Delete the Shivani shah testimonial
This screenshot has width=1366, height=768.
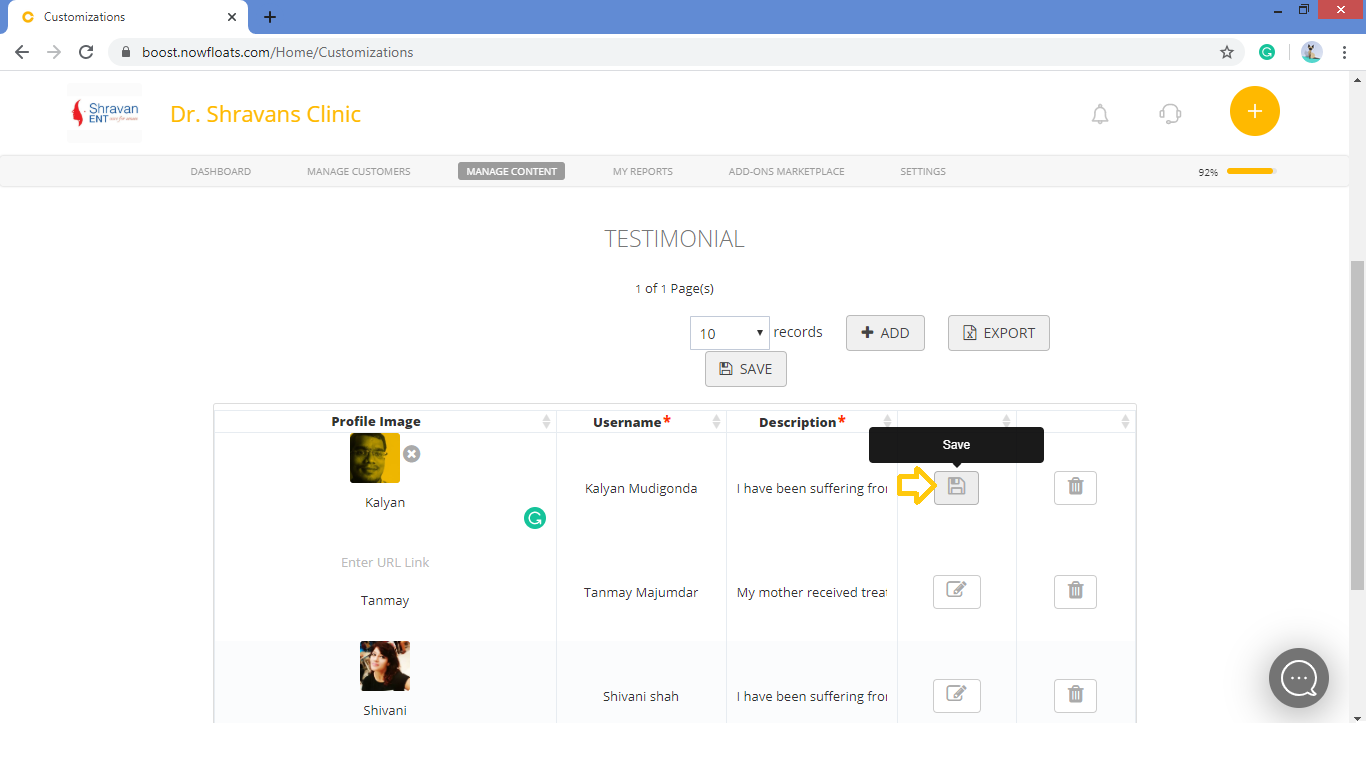1075,695
